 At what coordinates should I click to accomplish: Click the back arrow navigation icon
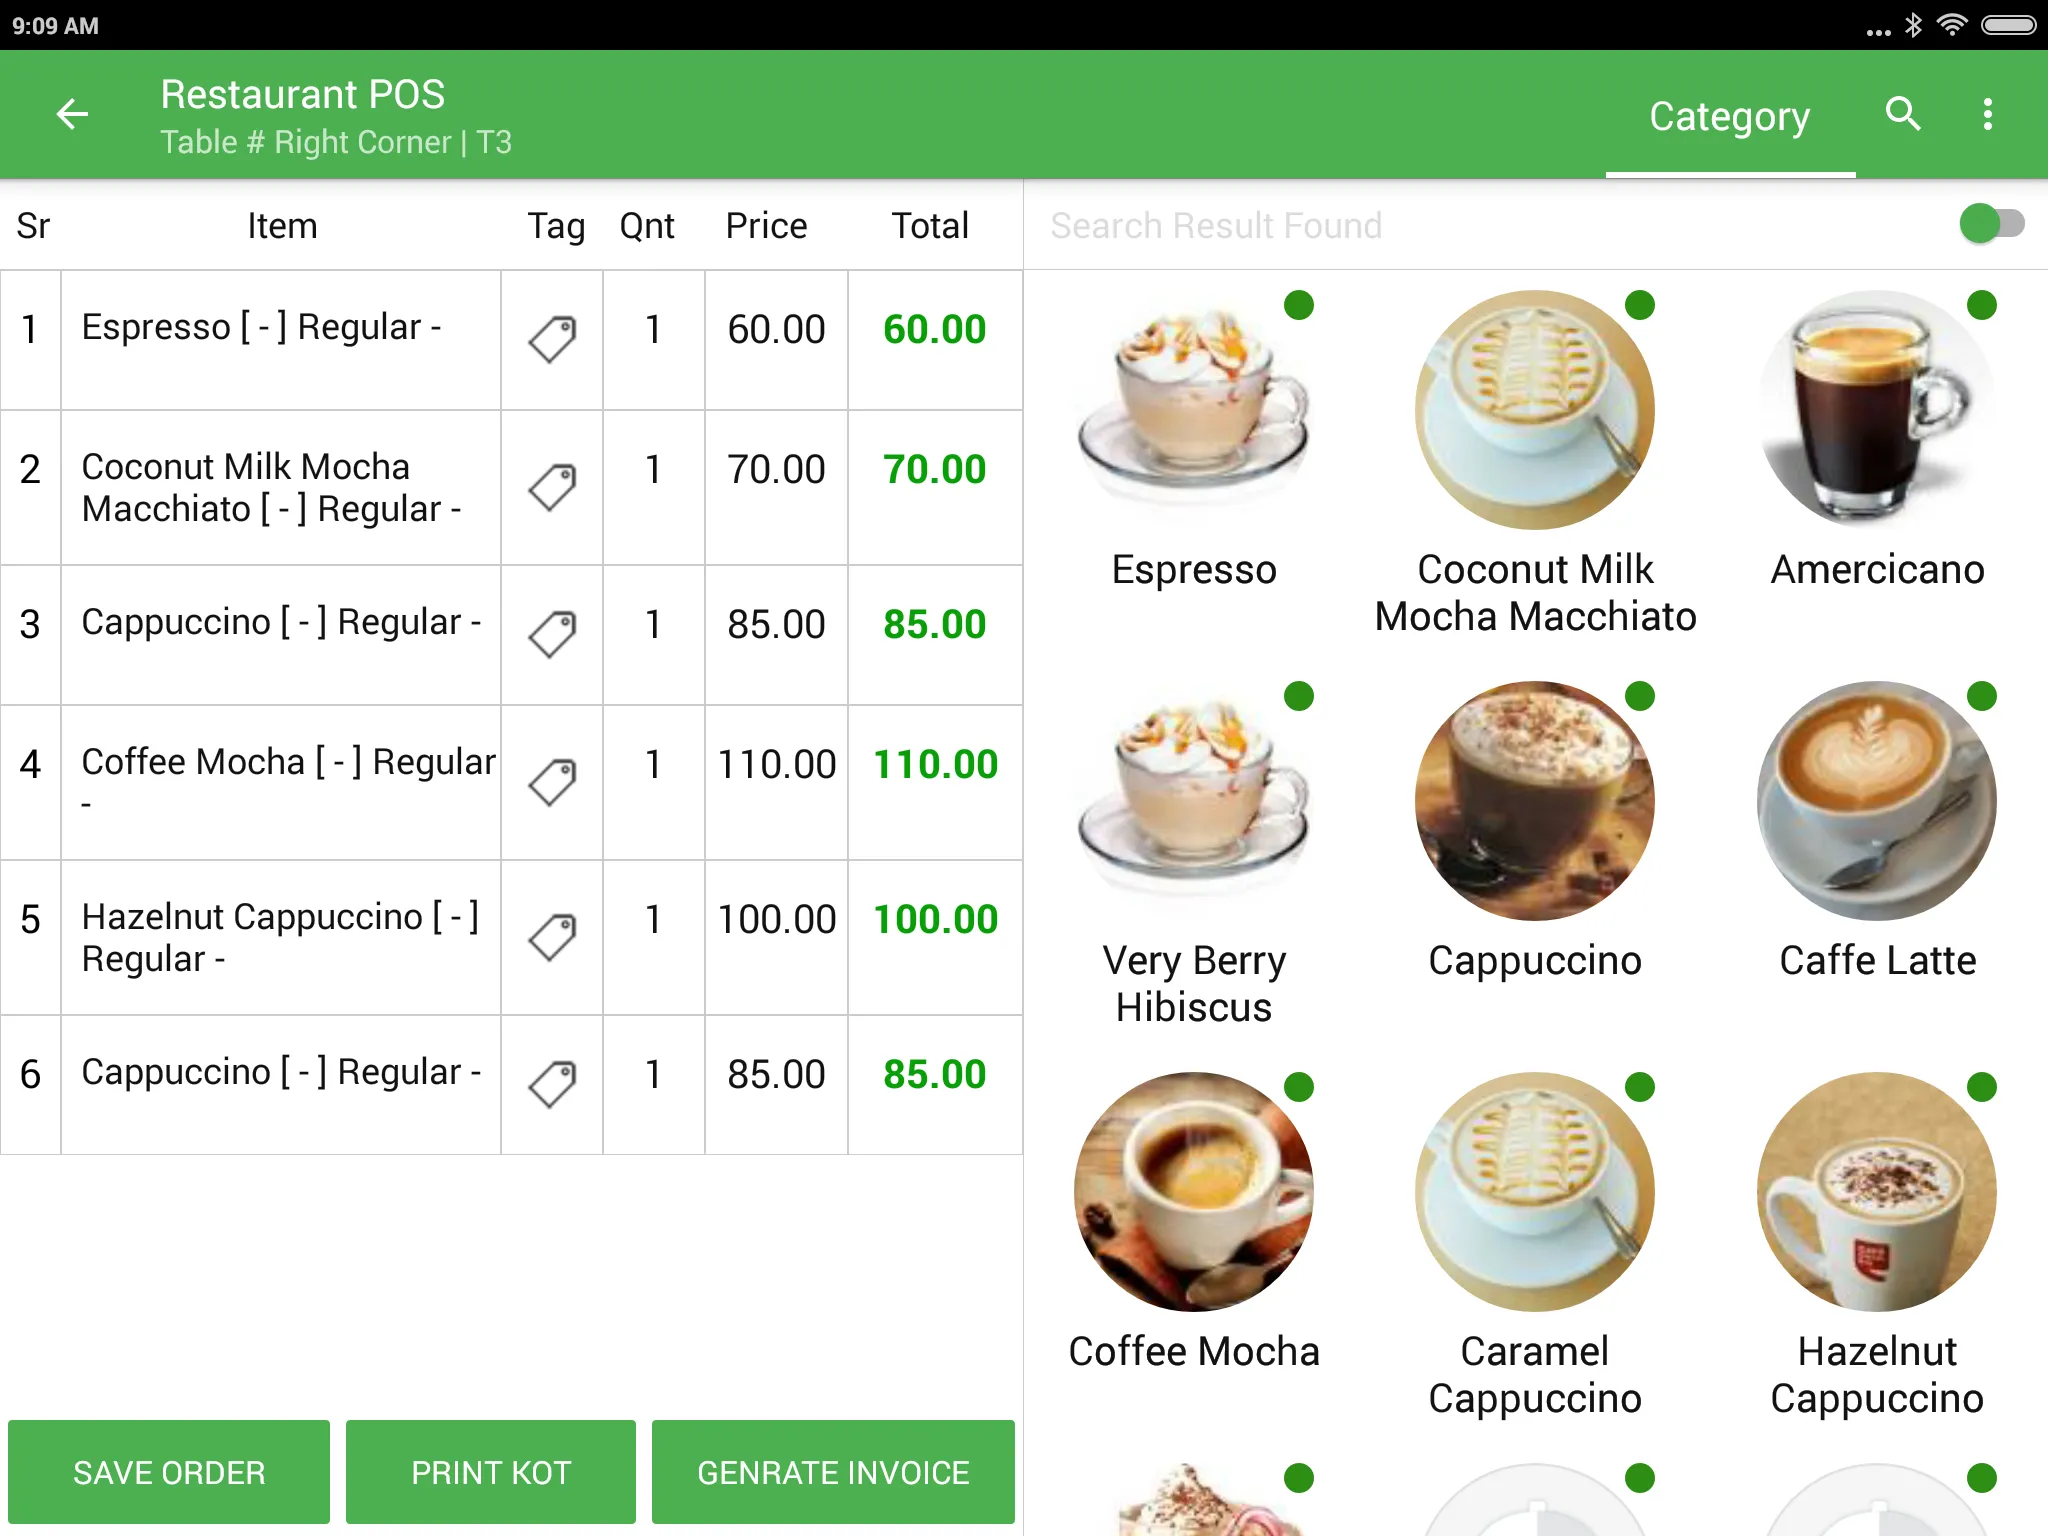click(x=71, y=113)
